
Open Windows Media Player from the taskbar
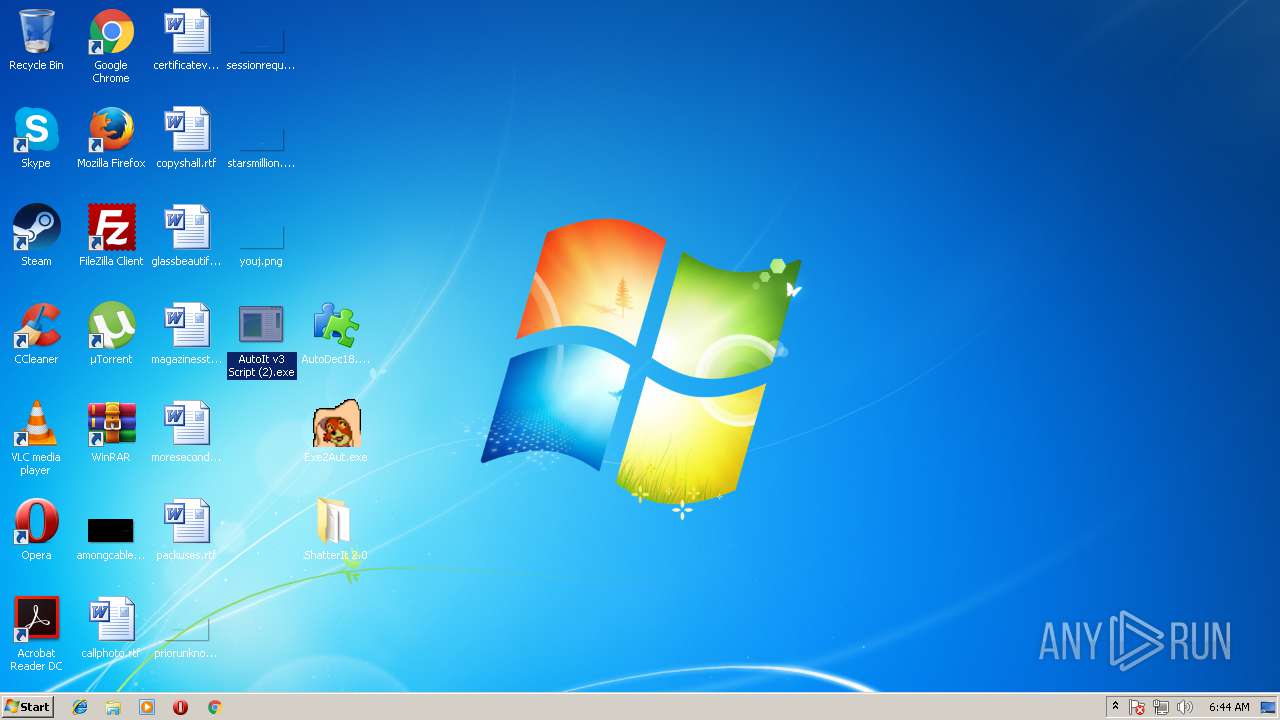[147, 707]
